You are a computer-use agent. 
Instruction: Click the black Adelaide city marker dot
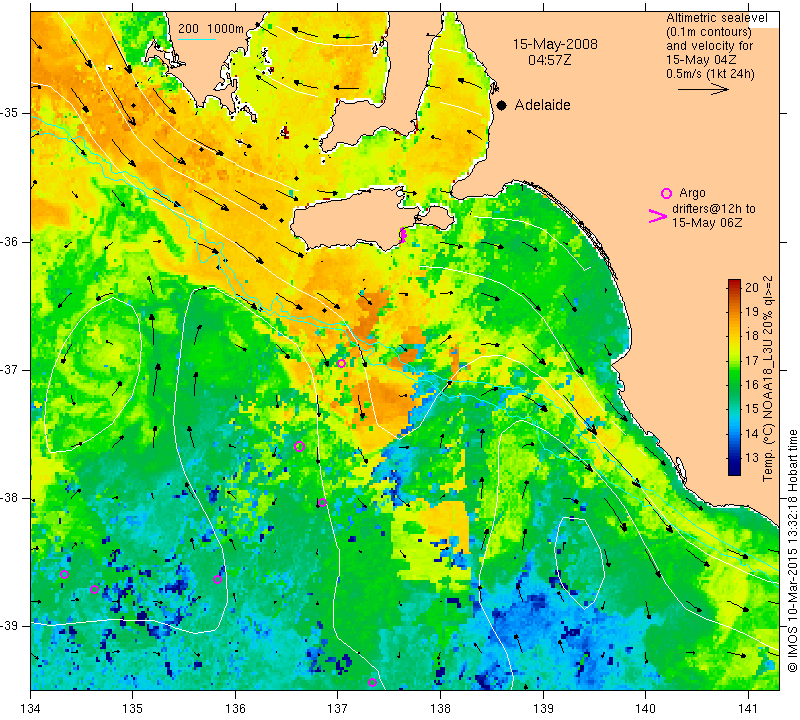coord(502,105)
